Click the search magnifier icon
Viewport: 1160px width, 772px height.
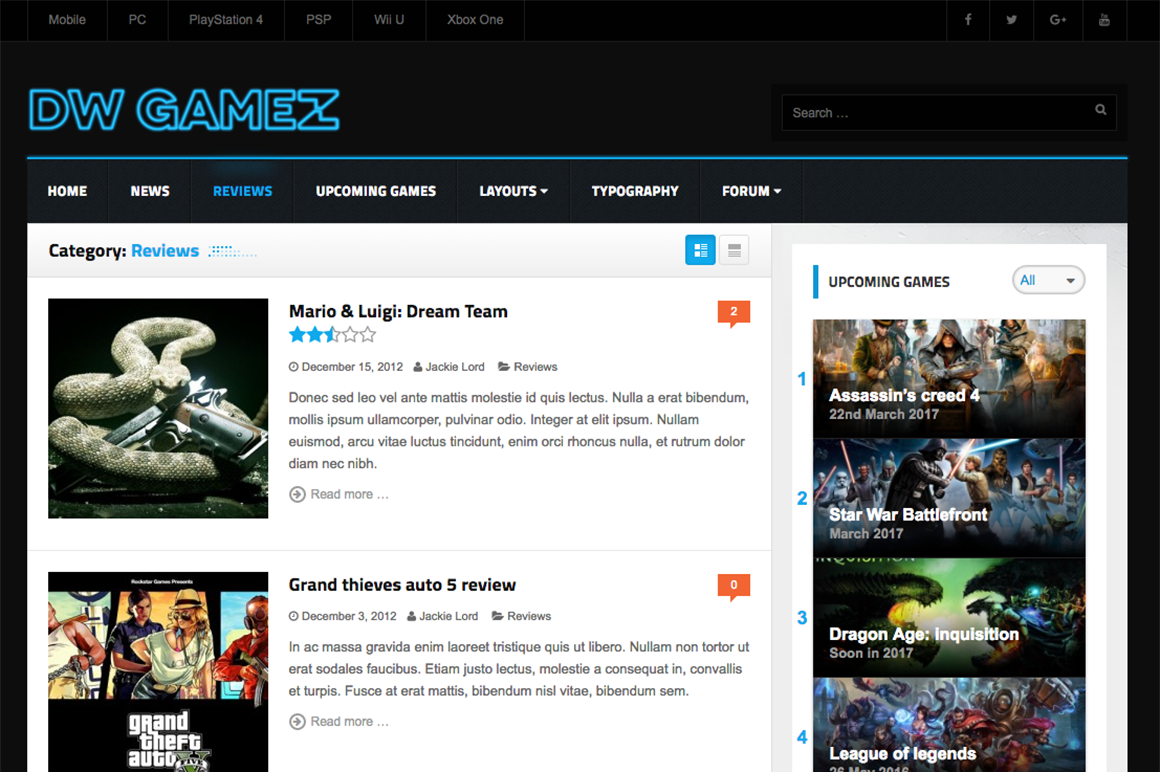click(x=1101, y=109)
